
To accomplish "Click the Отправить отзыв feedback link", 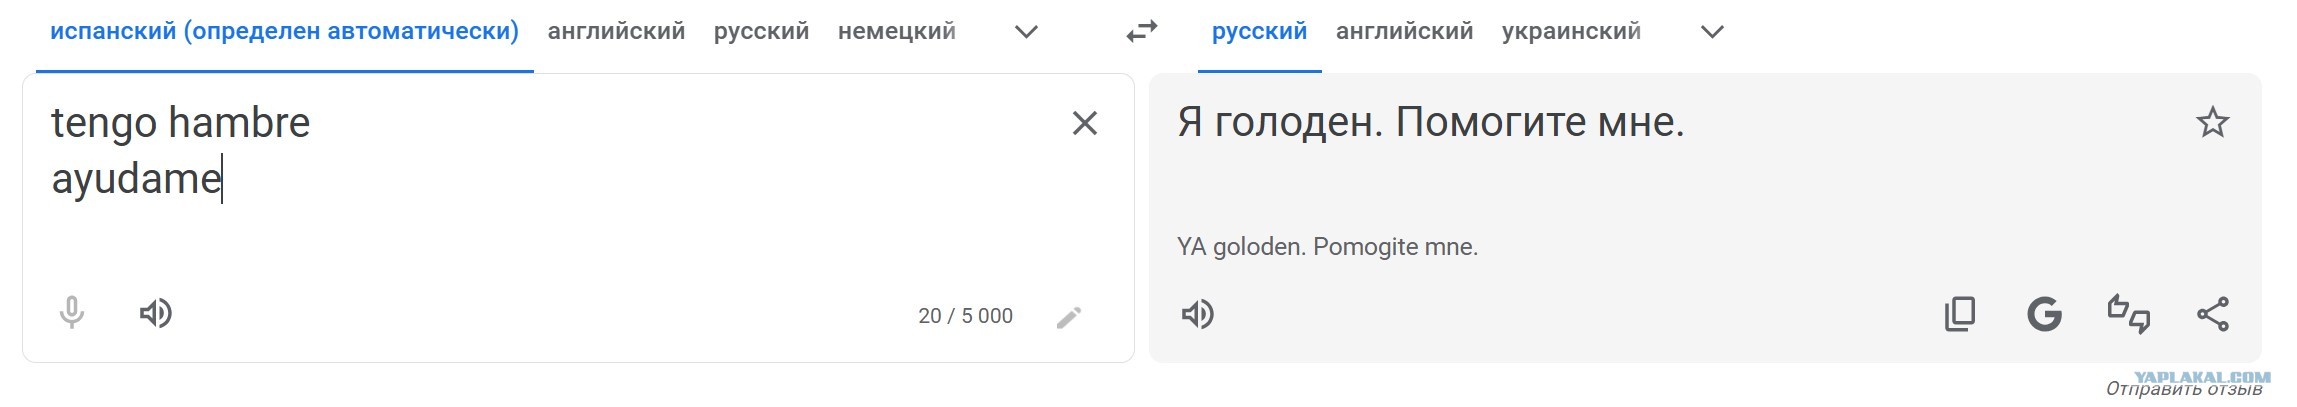I will pos(2184,389).
